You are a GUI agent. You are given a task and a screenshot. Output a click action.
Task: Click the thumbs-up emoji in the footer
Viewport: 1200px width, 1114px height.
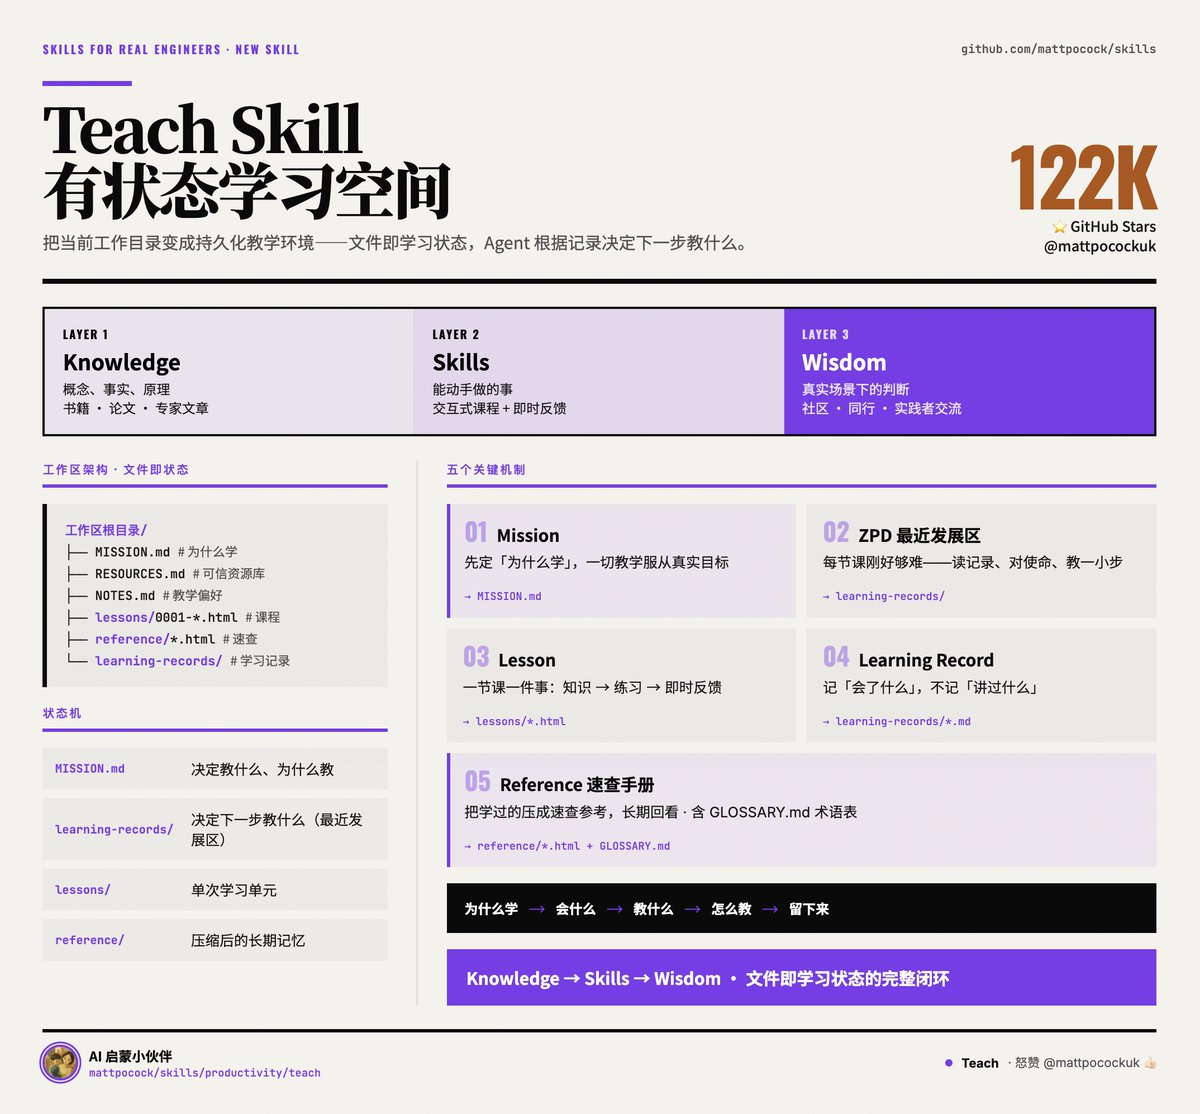tap(1150, 1063)
